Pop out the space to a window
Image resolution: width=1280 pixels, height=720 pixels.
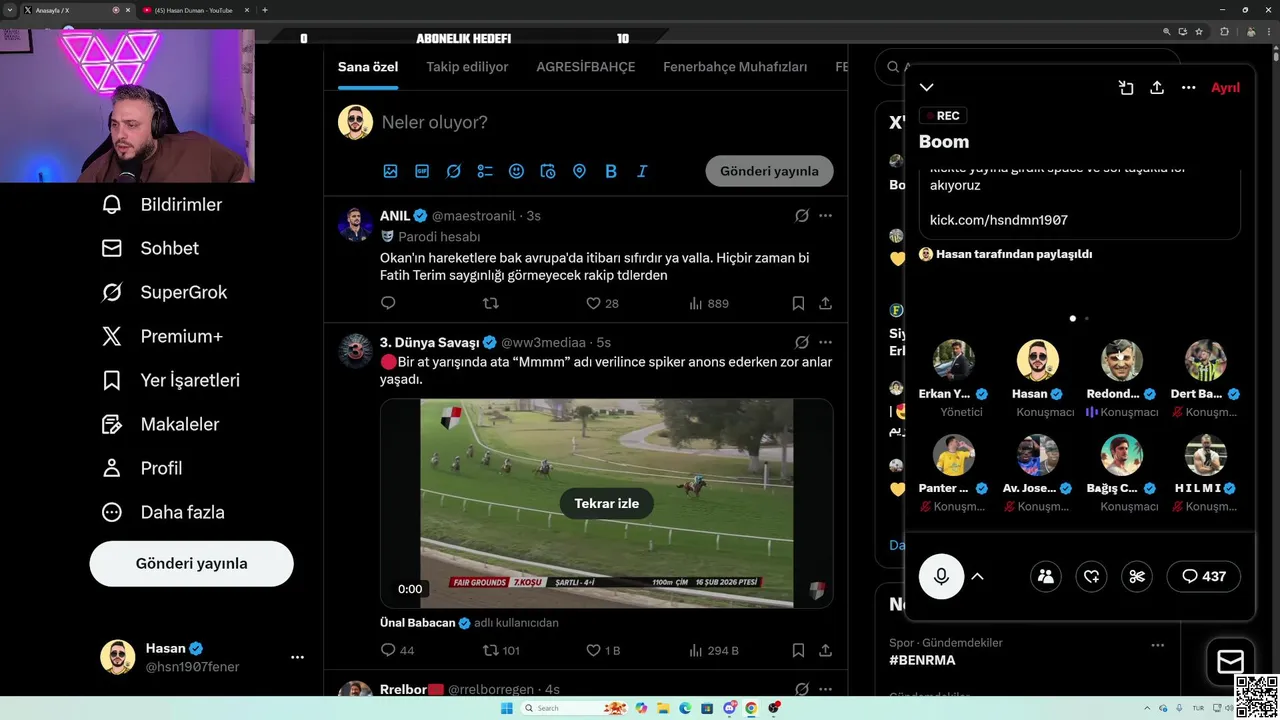click(x=1126, y=87)
